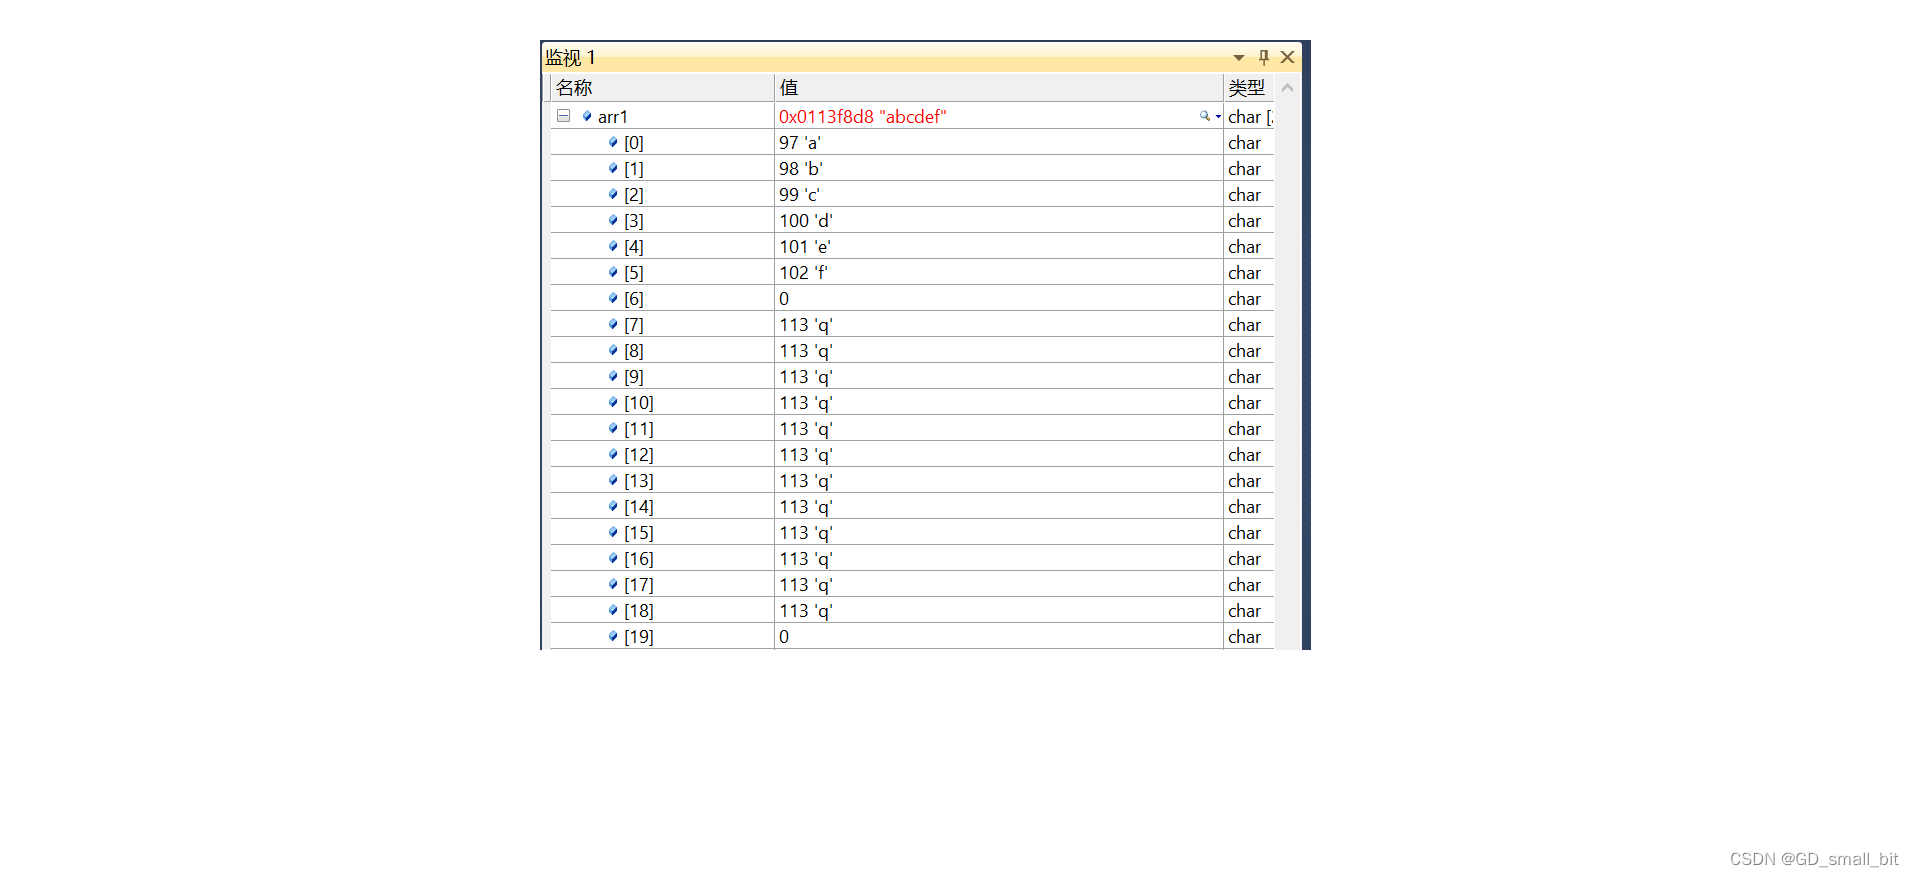Image resolution: width=1914 pixels, height=877 pixels.
Task: Click the 值 column header
Action: pos(999,88)
